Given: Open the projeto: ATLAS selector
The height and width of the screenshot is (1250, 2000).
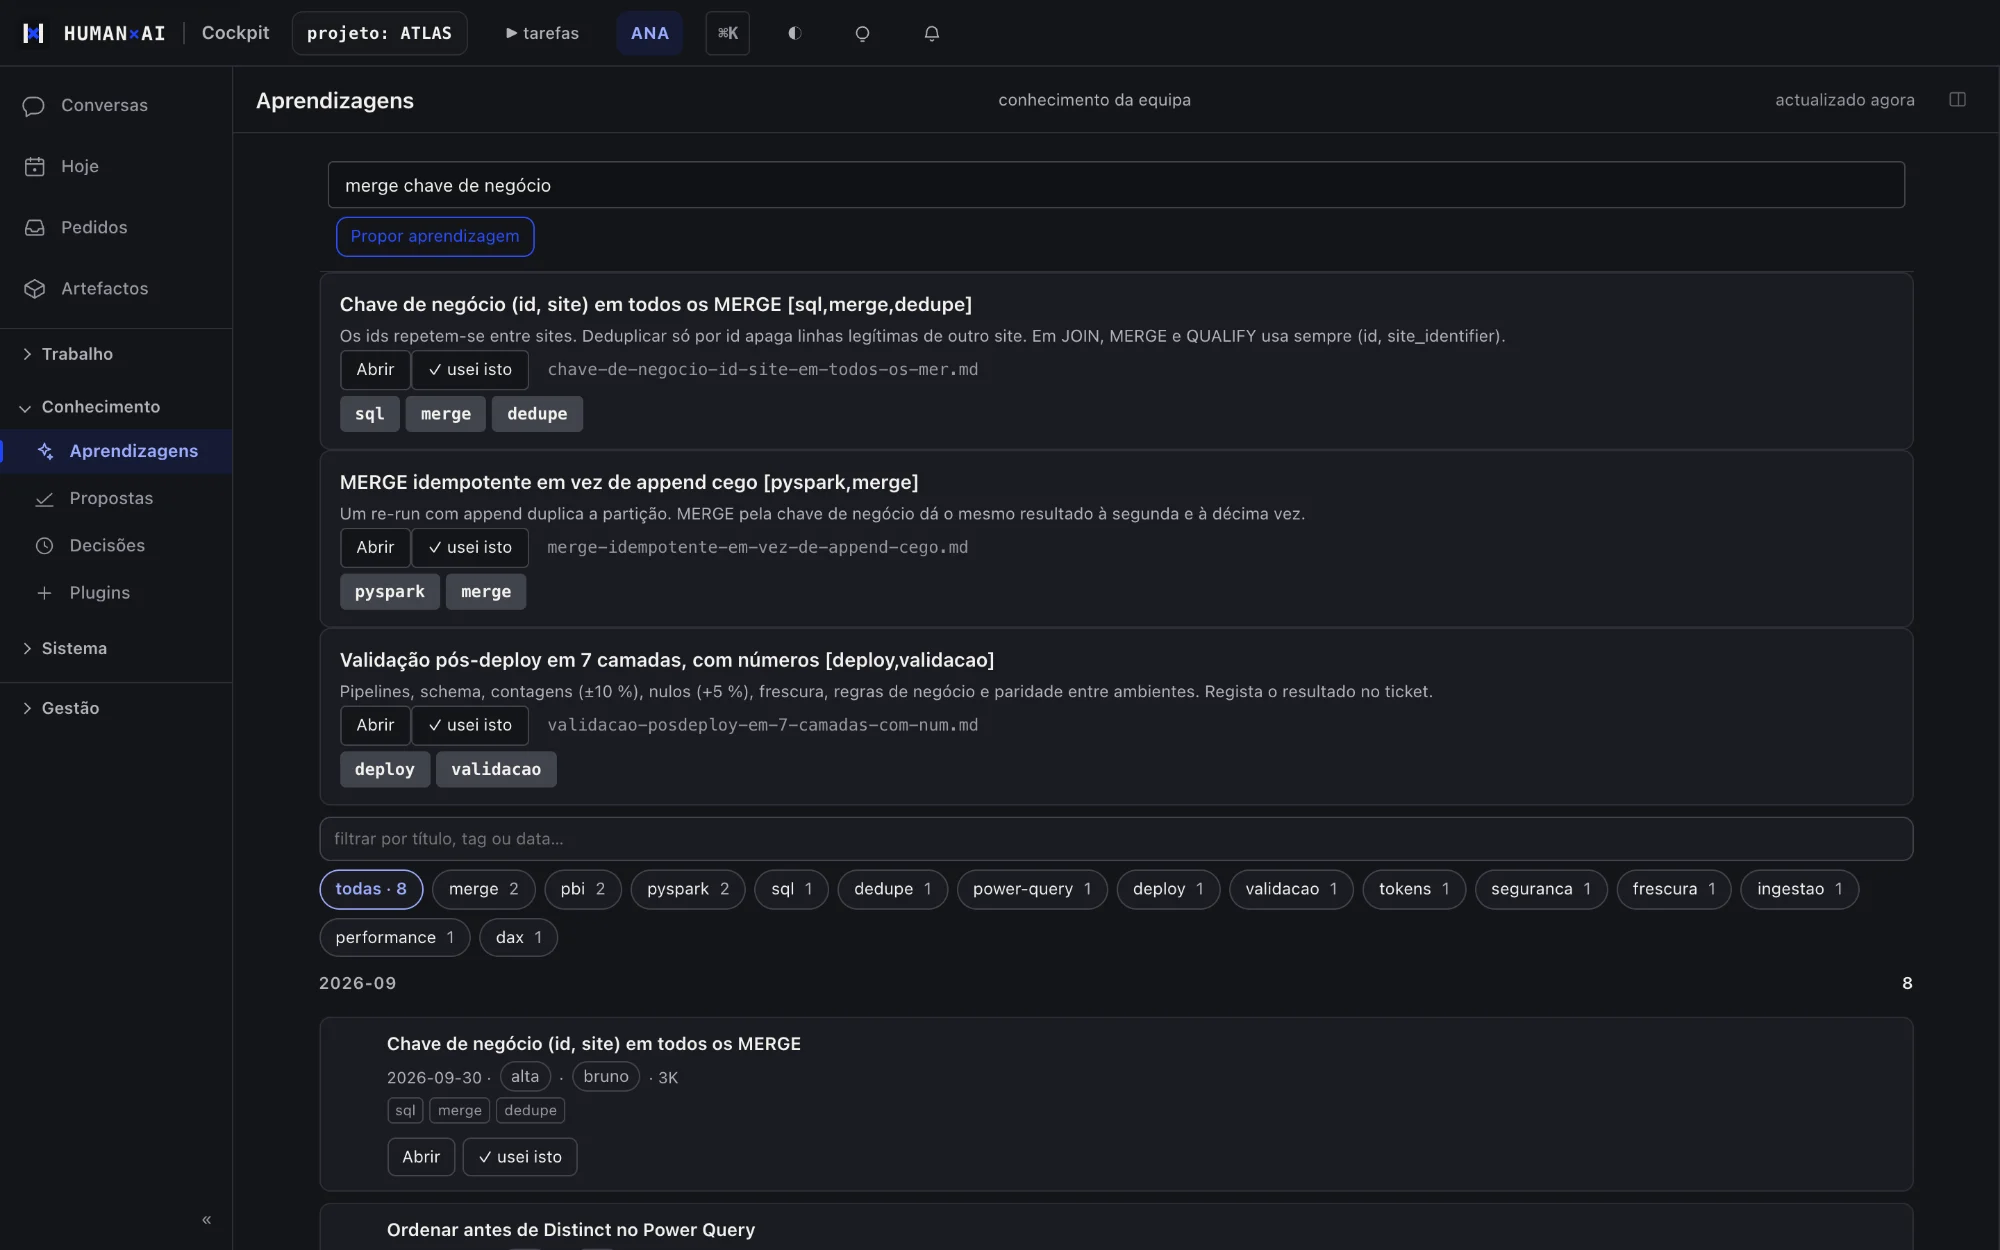Looking at the screenshot, I should pyautogui.click(x=379, y=33).
